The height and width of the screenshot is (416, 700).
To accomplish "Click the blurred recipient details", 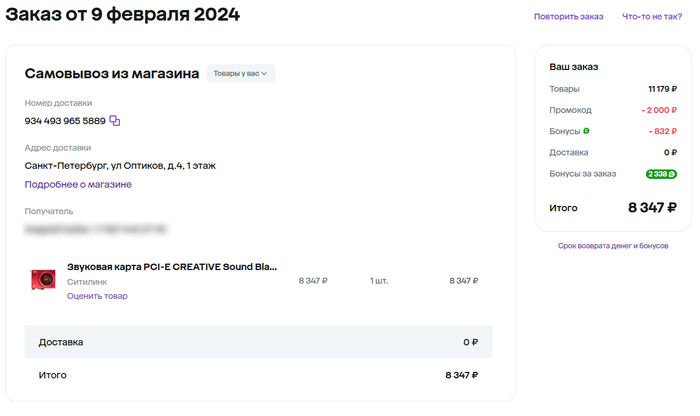I will [x=95, y=229].
